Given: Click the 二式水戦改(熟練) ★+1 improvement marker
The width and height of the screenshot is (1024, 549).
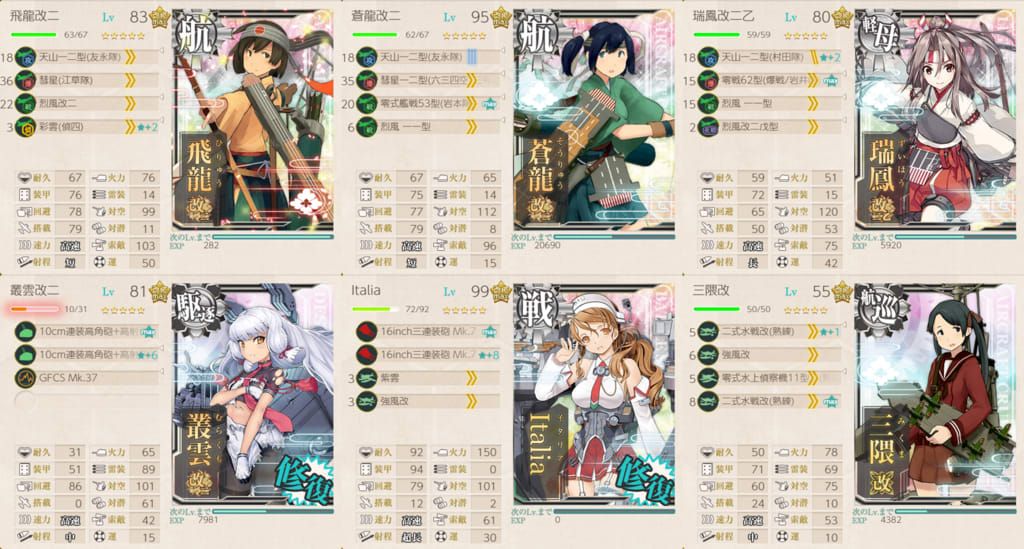Looking at the screenshot, I should pyautogui.click(x=829, y=332).
